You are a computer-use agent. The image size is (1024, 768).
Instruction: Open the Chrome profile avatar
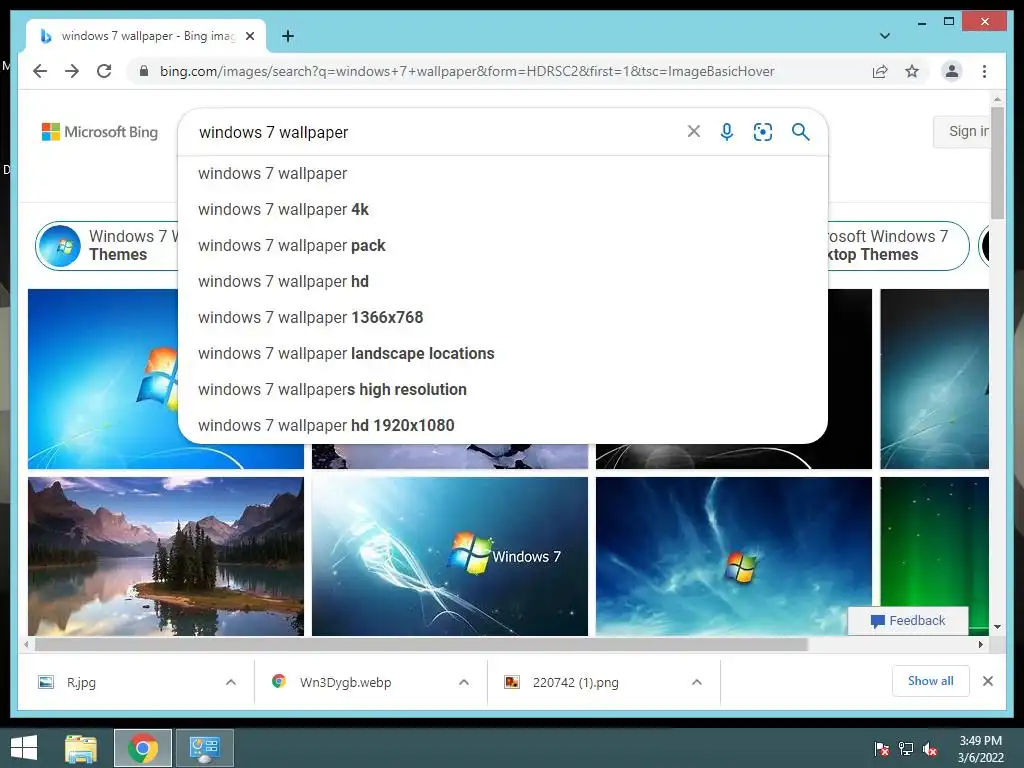click(952, 71)
